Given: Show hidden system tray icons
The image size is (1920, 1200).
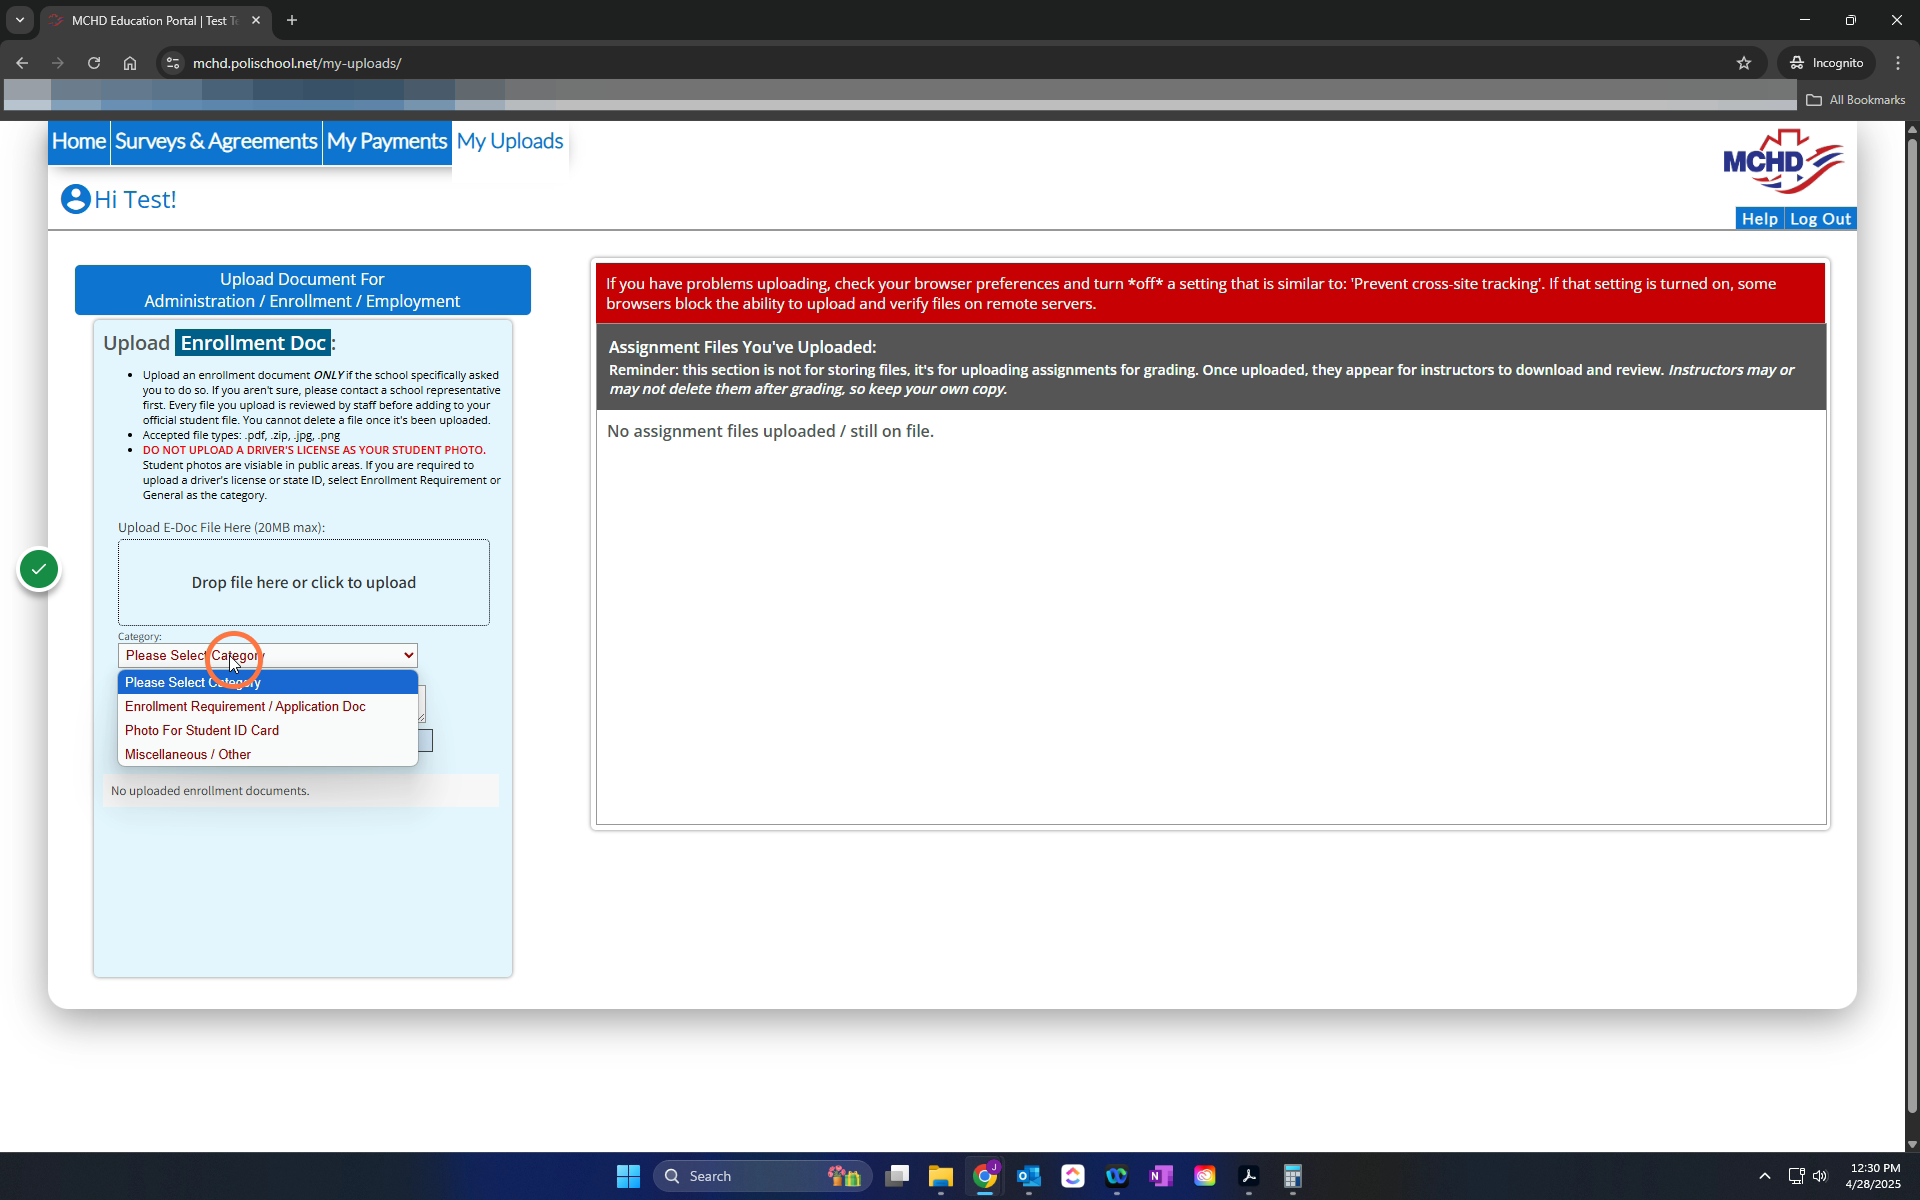Looking at the screenshot, I should coord(1764,1176).
